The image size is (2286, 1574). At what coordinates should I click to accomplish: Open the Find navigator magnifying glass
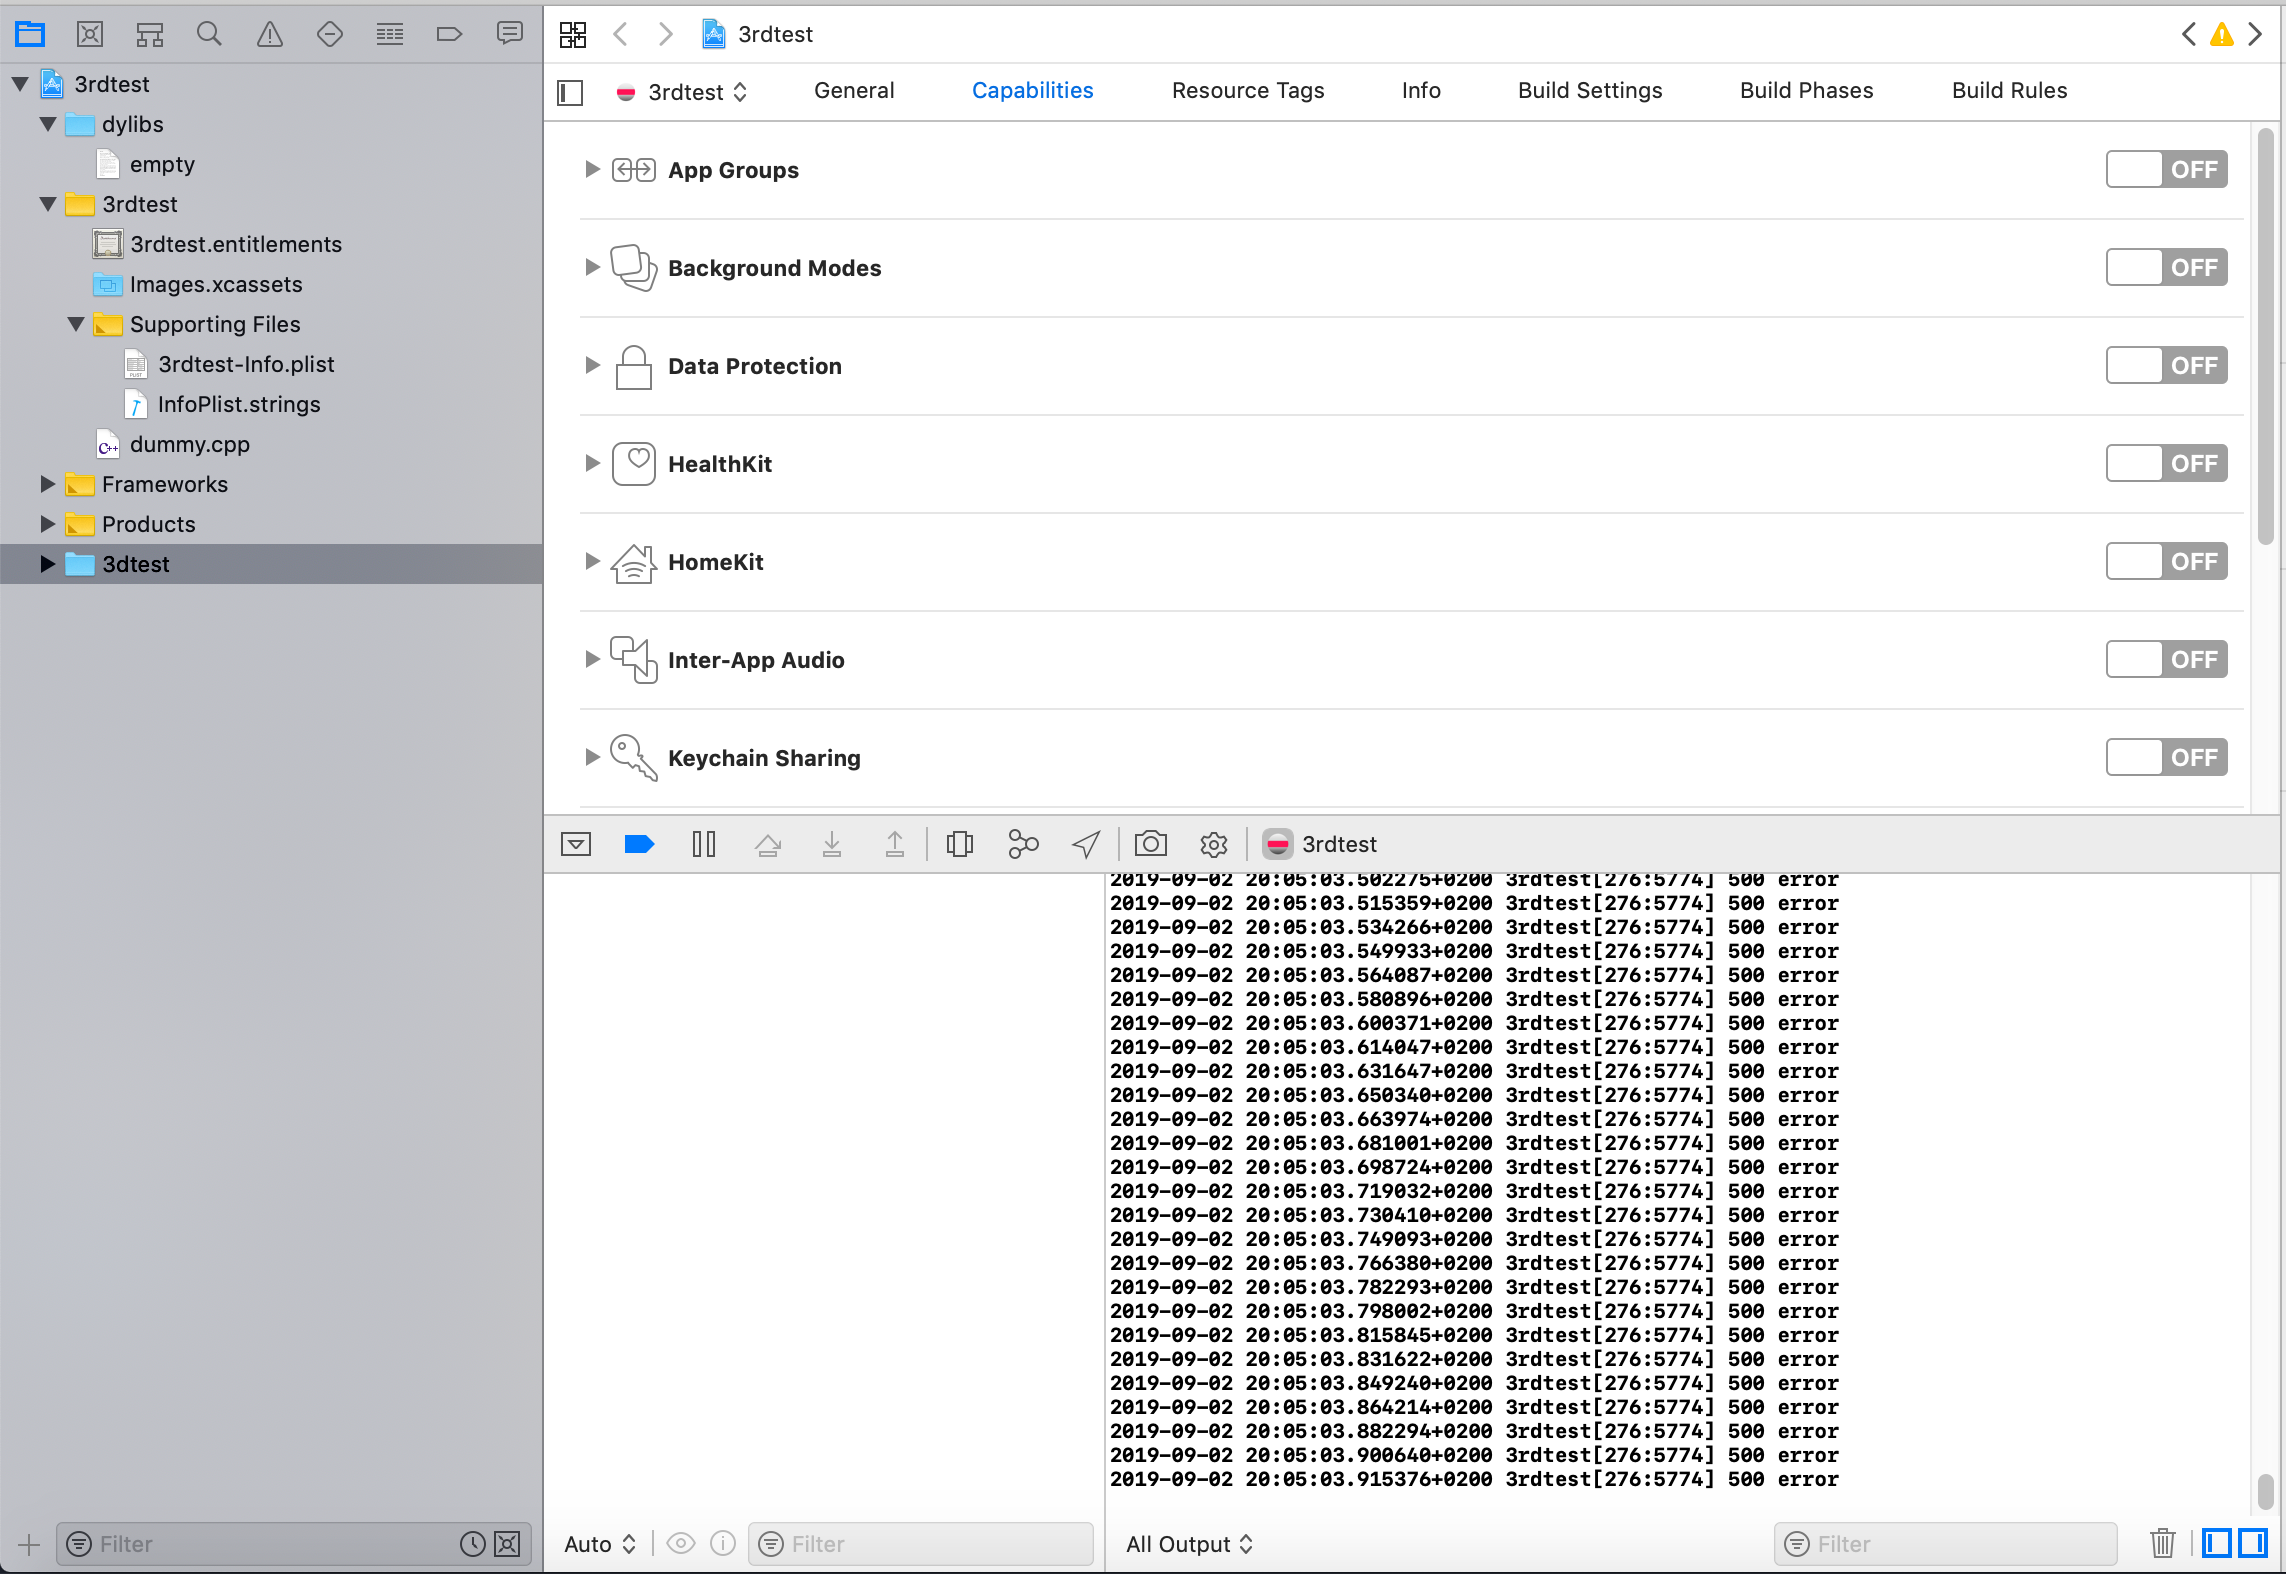(x=209, y=33)
